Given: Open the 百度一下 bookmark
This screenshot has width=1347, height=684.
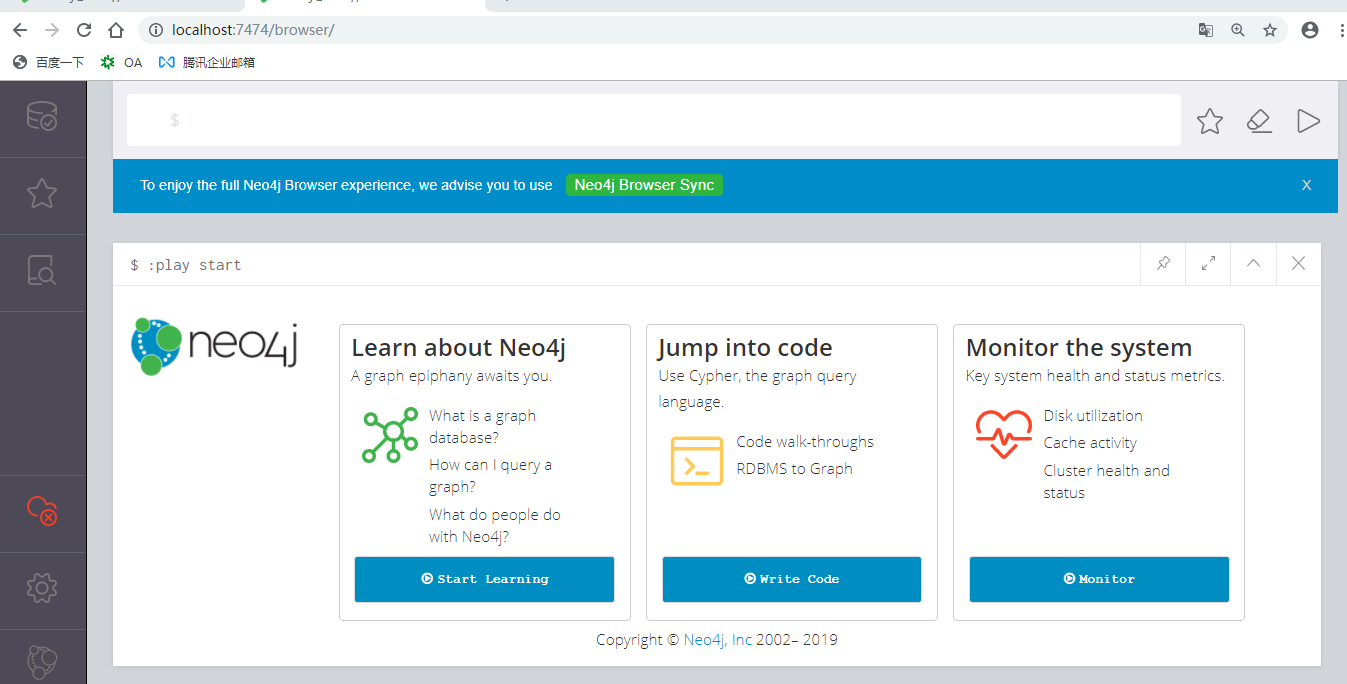Looking at the screenshot, I should [x=48, y=62].
